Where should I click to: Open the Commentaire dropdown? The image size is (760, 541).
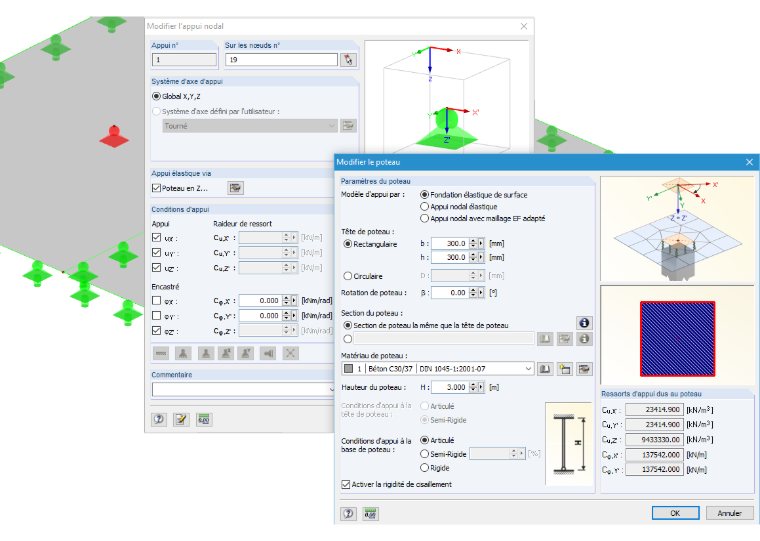332,389
